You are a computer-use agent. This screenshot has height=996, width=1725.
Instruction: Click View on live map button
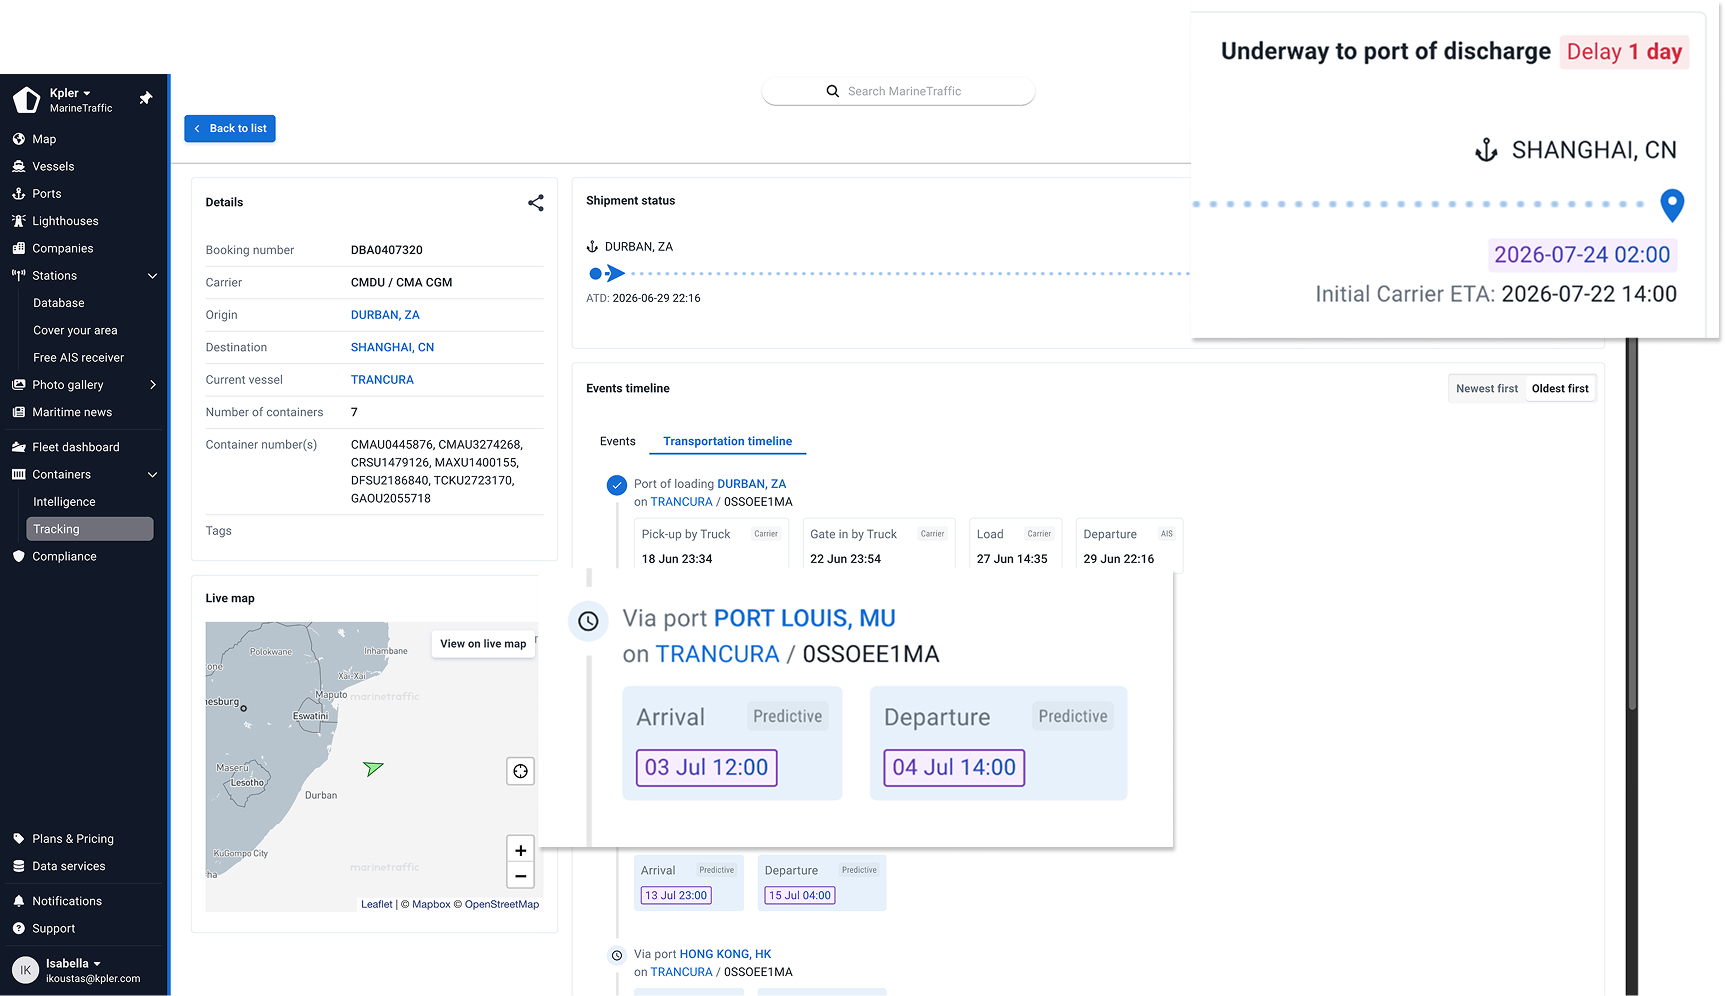click(x=483, y=644)
